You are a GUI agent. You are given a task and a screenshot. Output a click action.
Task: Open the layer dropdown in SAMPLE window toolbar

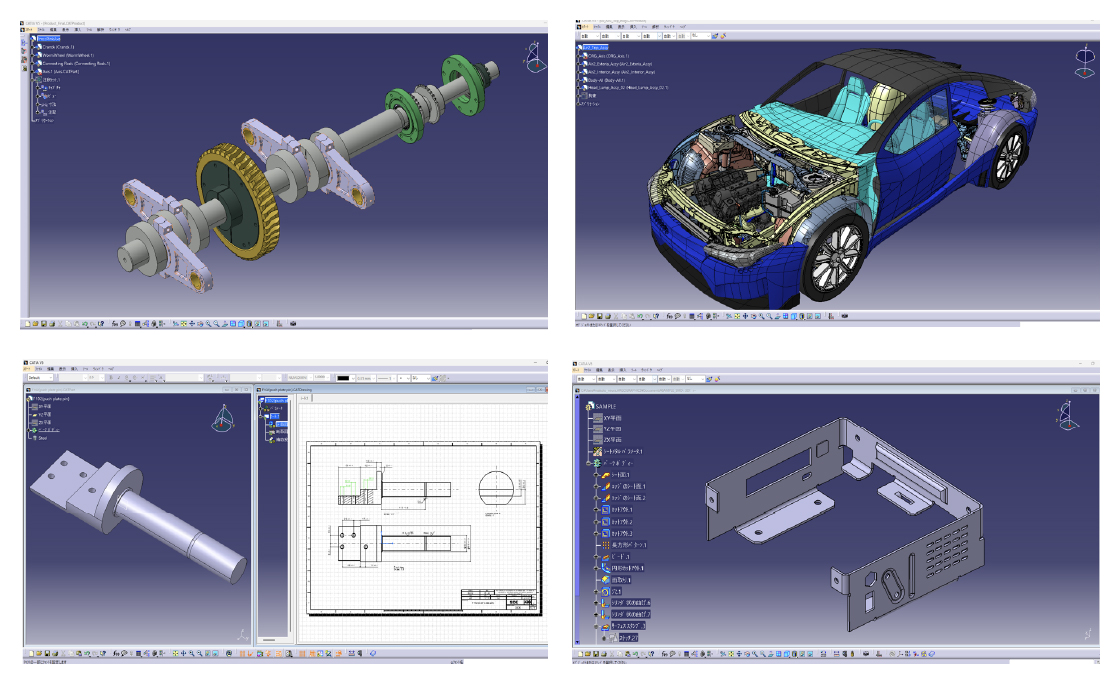point(695,379)
